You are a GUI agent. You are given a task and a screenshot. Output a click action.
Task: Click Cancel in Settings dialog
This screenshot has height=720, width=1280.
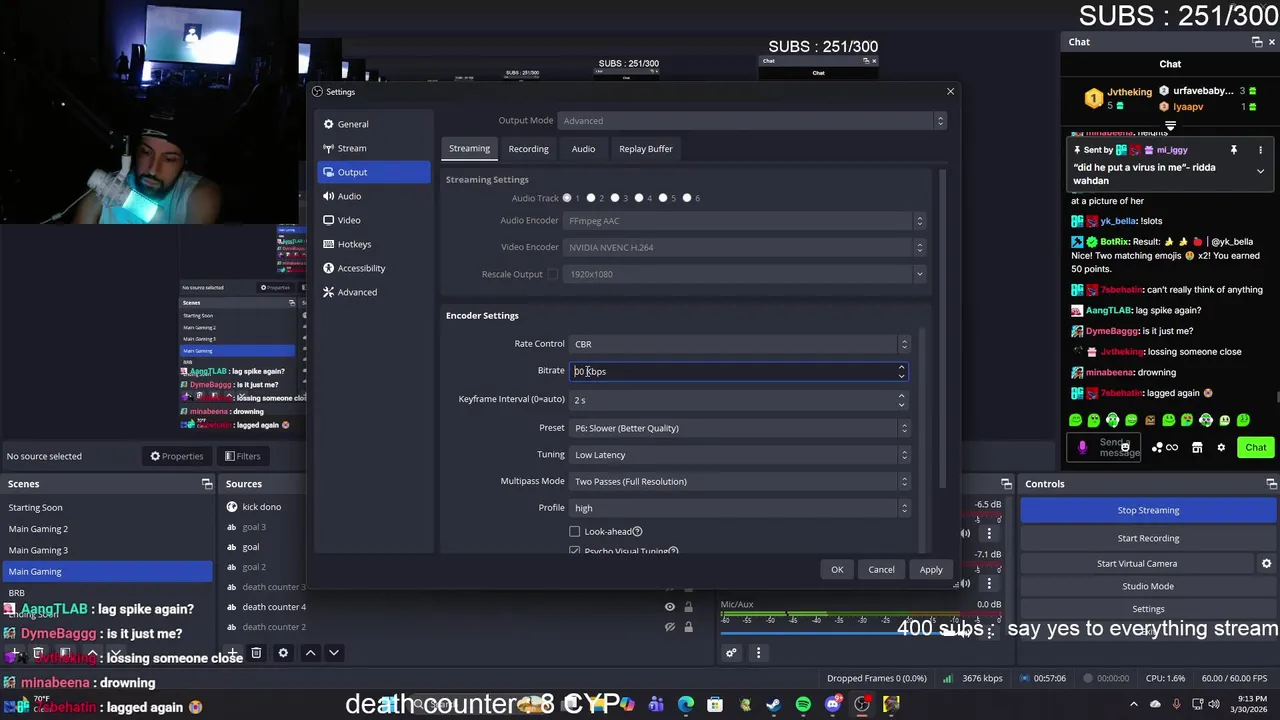(x=881, y=570)
